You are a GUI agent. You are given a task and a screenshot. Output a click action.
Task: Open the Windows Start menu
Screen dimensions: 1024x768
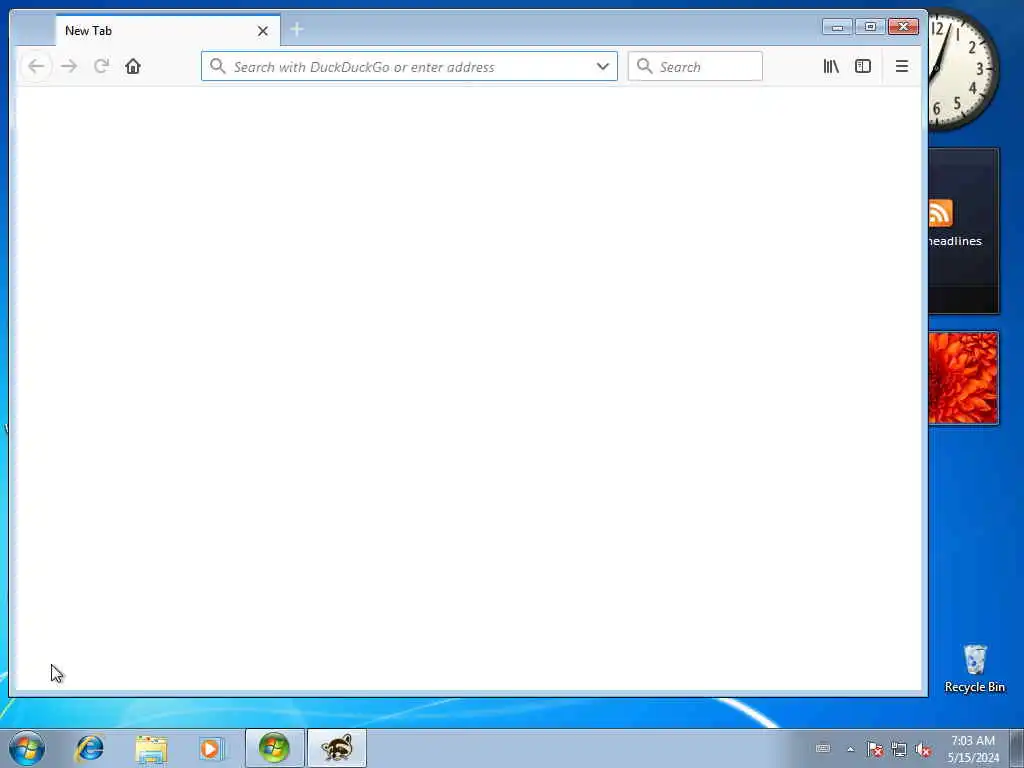pyautogui.click(x=27, y=748)
